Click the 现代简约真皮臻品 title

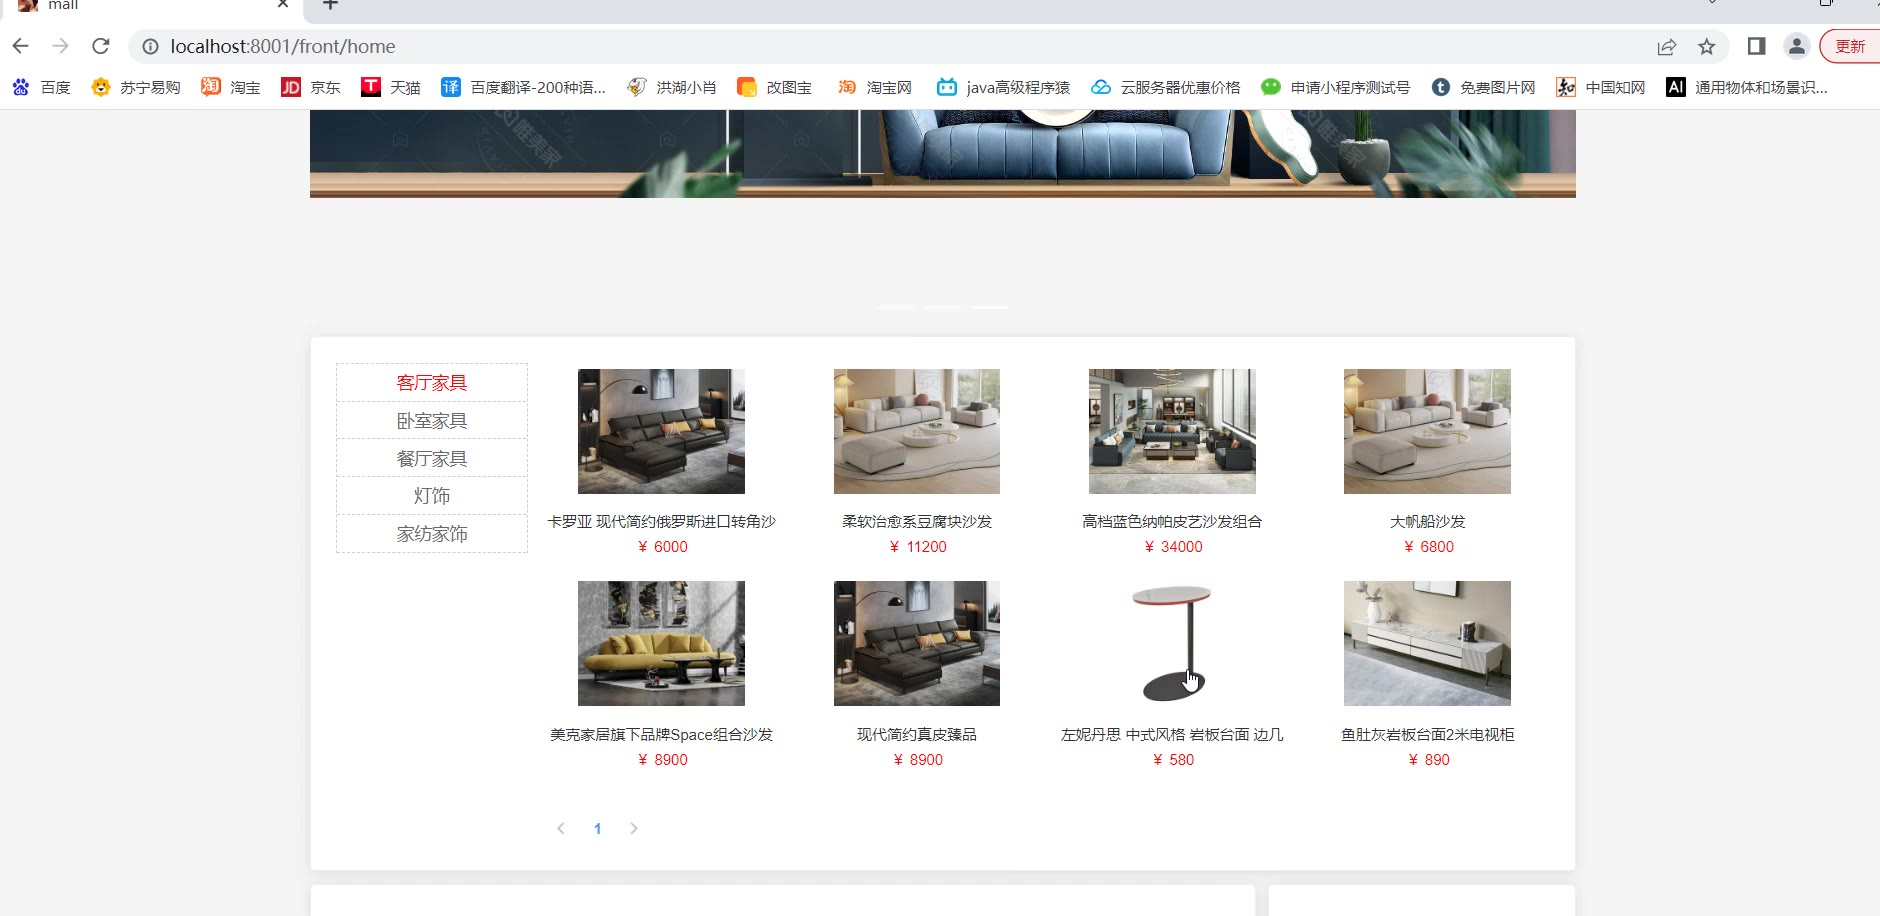[917, 735]
